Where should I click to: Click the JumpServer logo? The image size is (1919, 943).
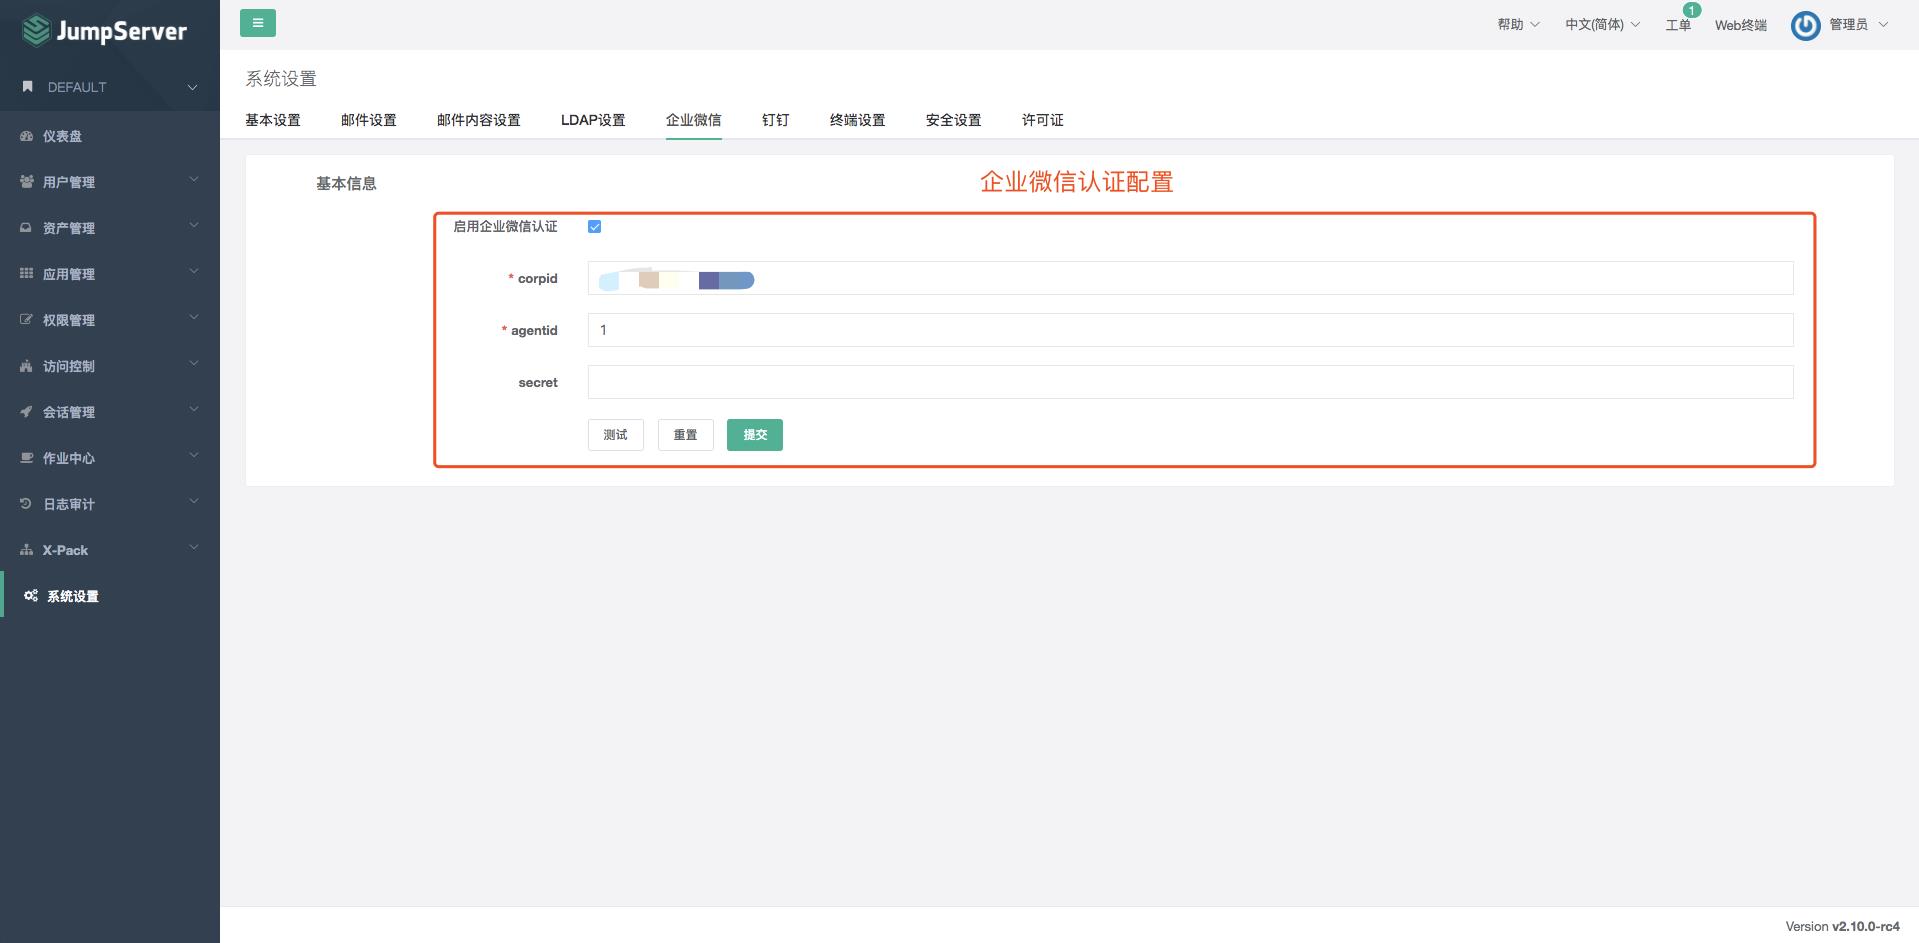click(105, 31)
